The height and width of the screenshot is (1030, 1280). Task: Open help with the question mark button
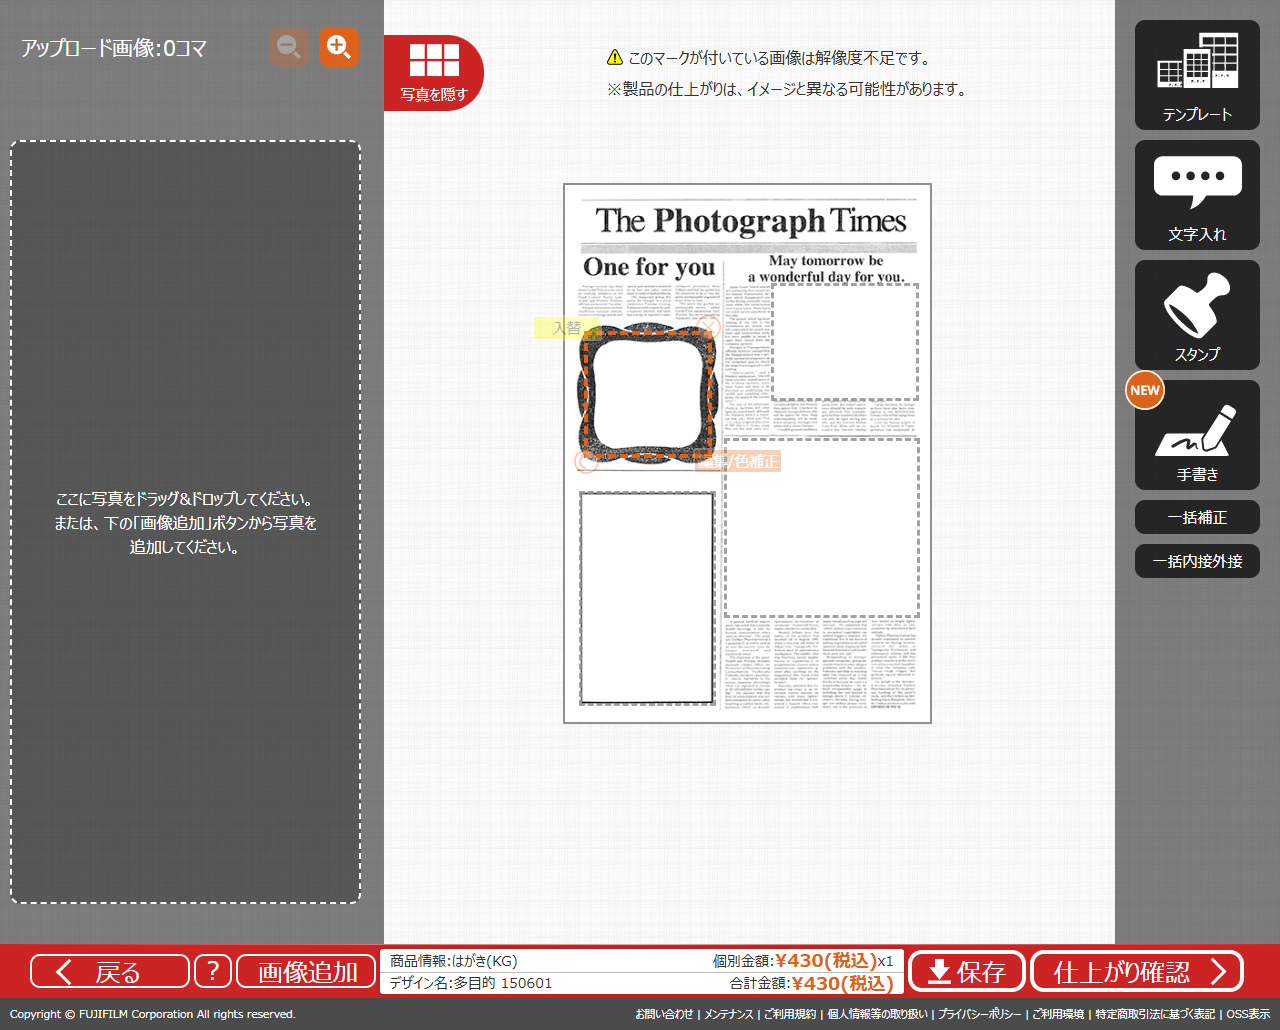pos(212,971)
